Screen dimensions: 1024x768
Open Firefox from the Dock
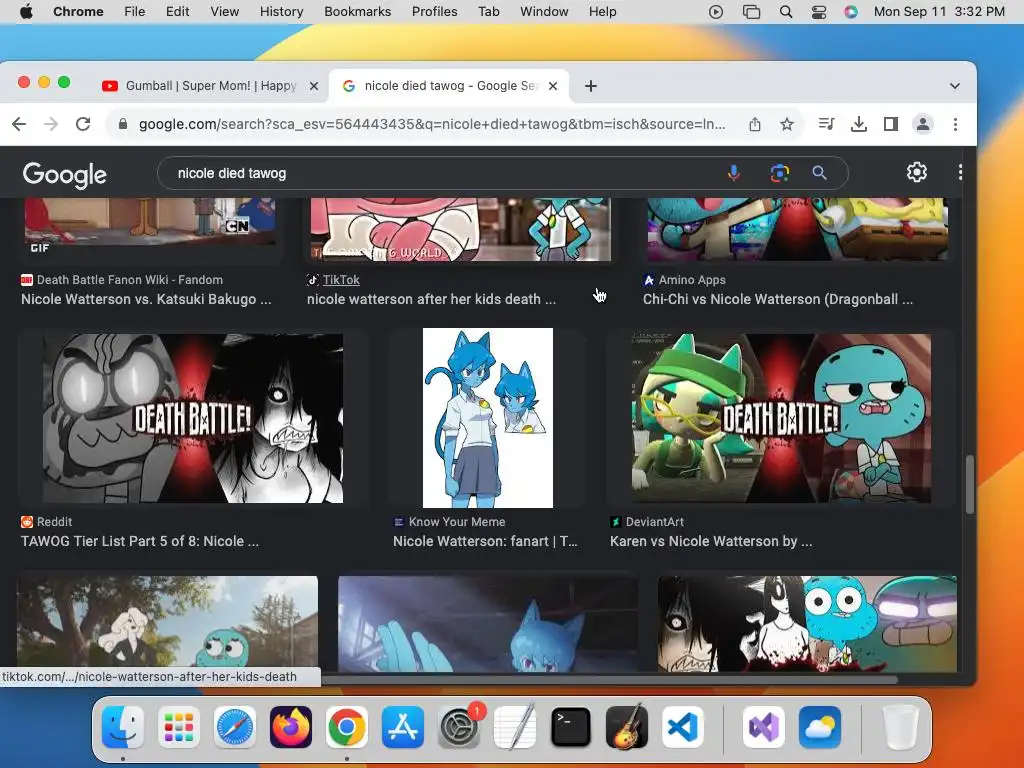tap(291, 727)
